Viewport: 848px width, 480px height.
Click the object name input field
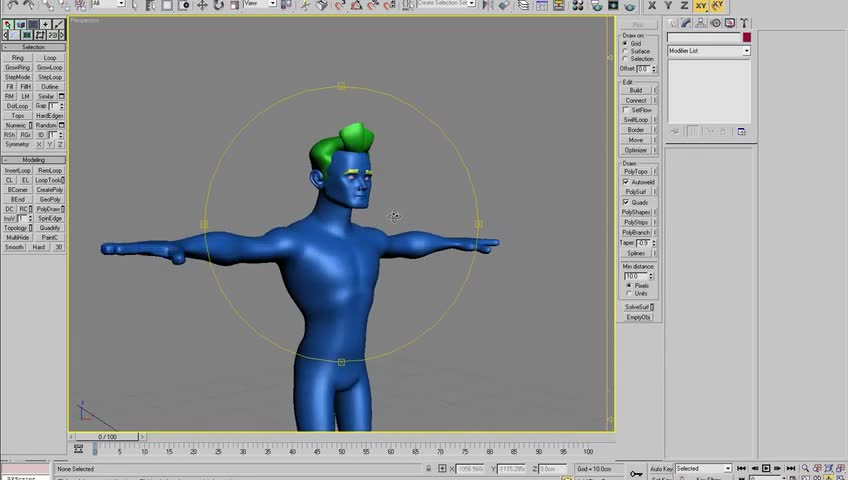[703, 38]
